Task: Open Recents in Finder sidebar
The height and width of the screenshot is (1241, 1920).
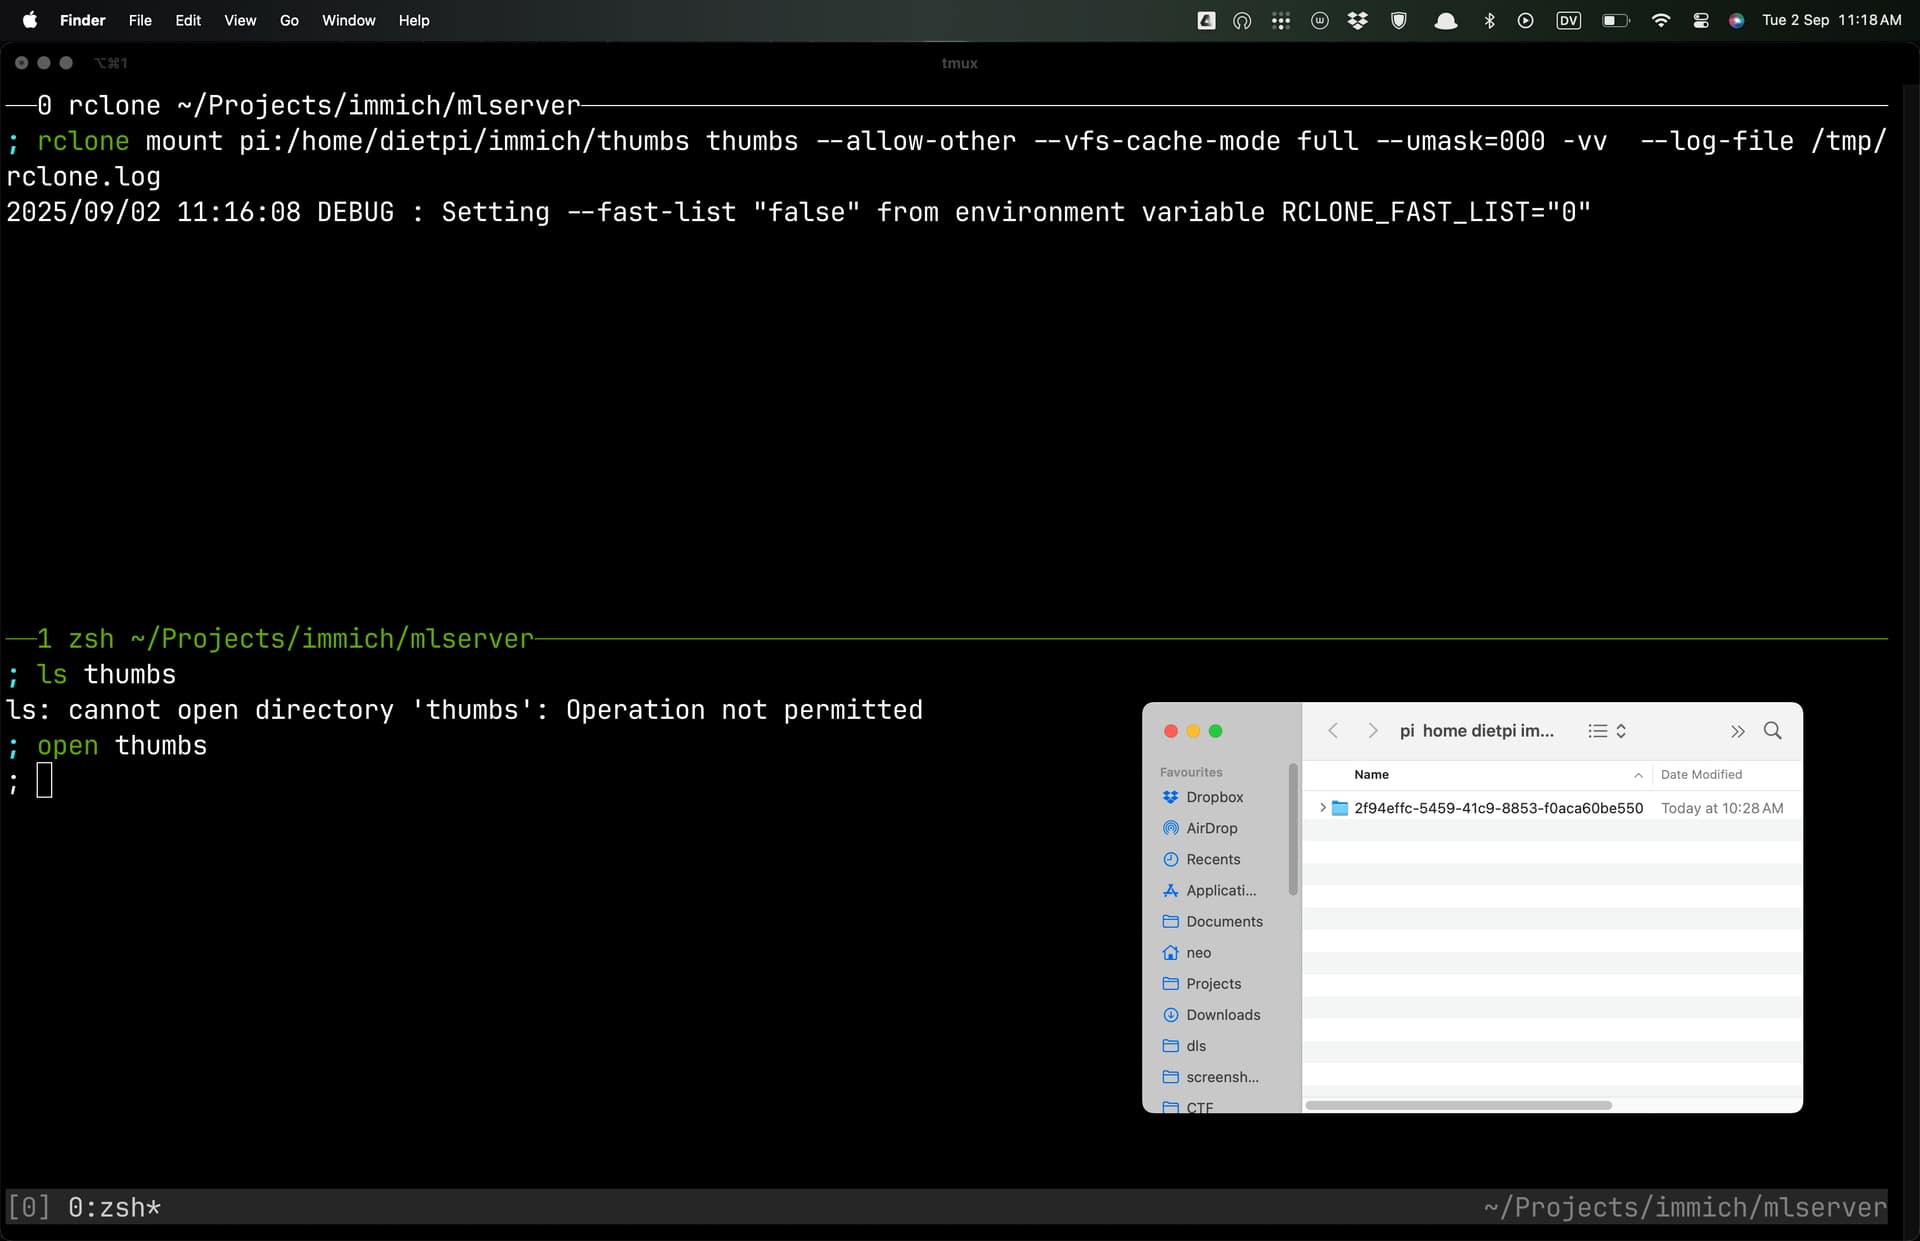Action: (x=1213, y=859)
